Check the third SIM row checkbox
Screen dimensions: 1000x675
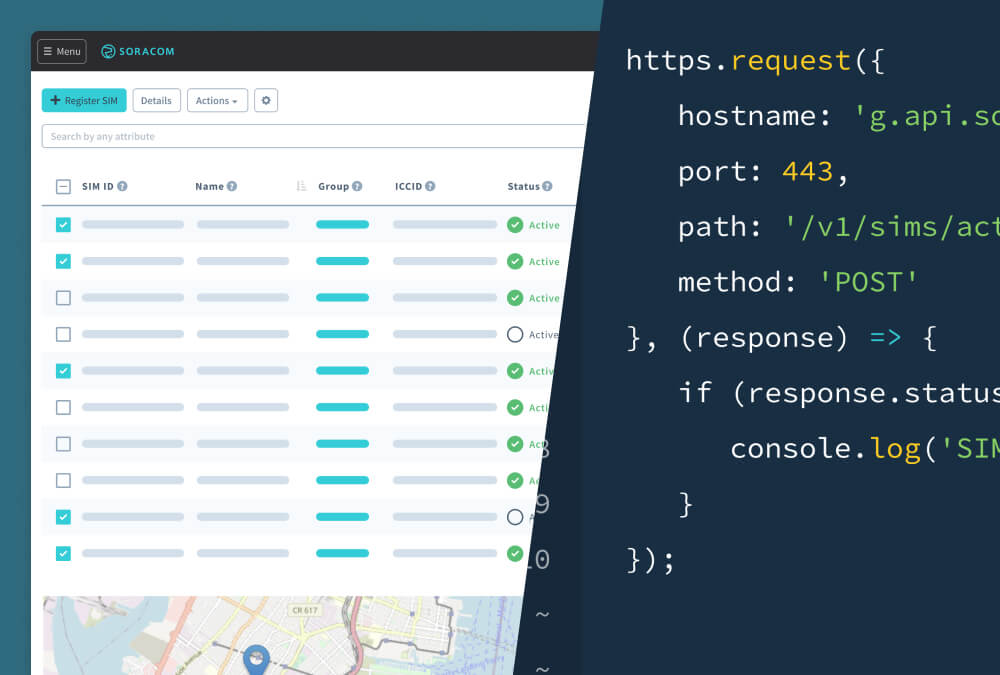[x=63, y=298]
